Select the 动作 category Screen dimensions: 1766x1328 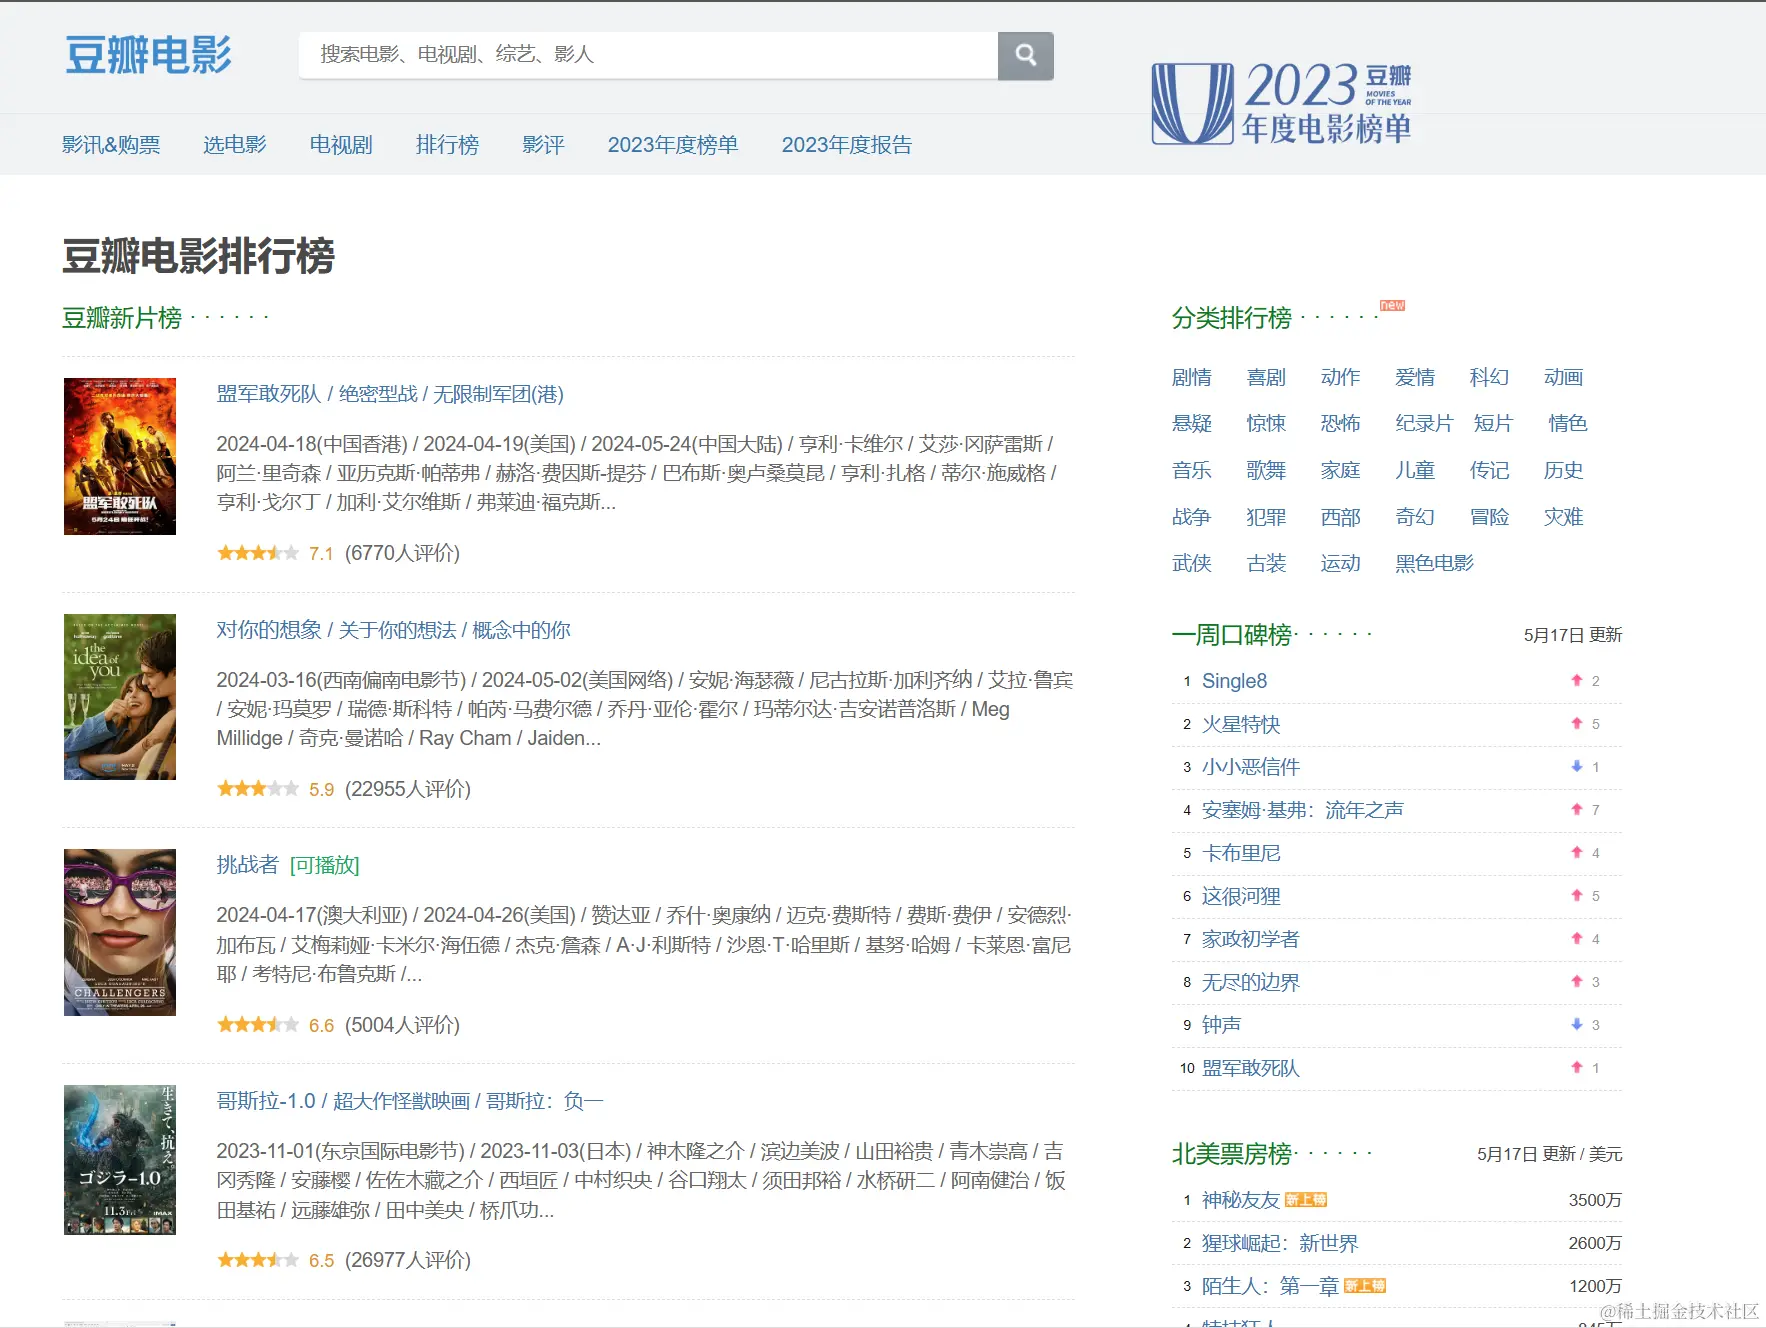tap(1340, 377)
